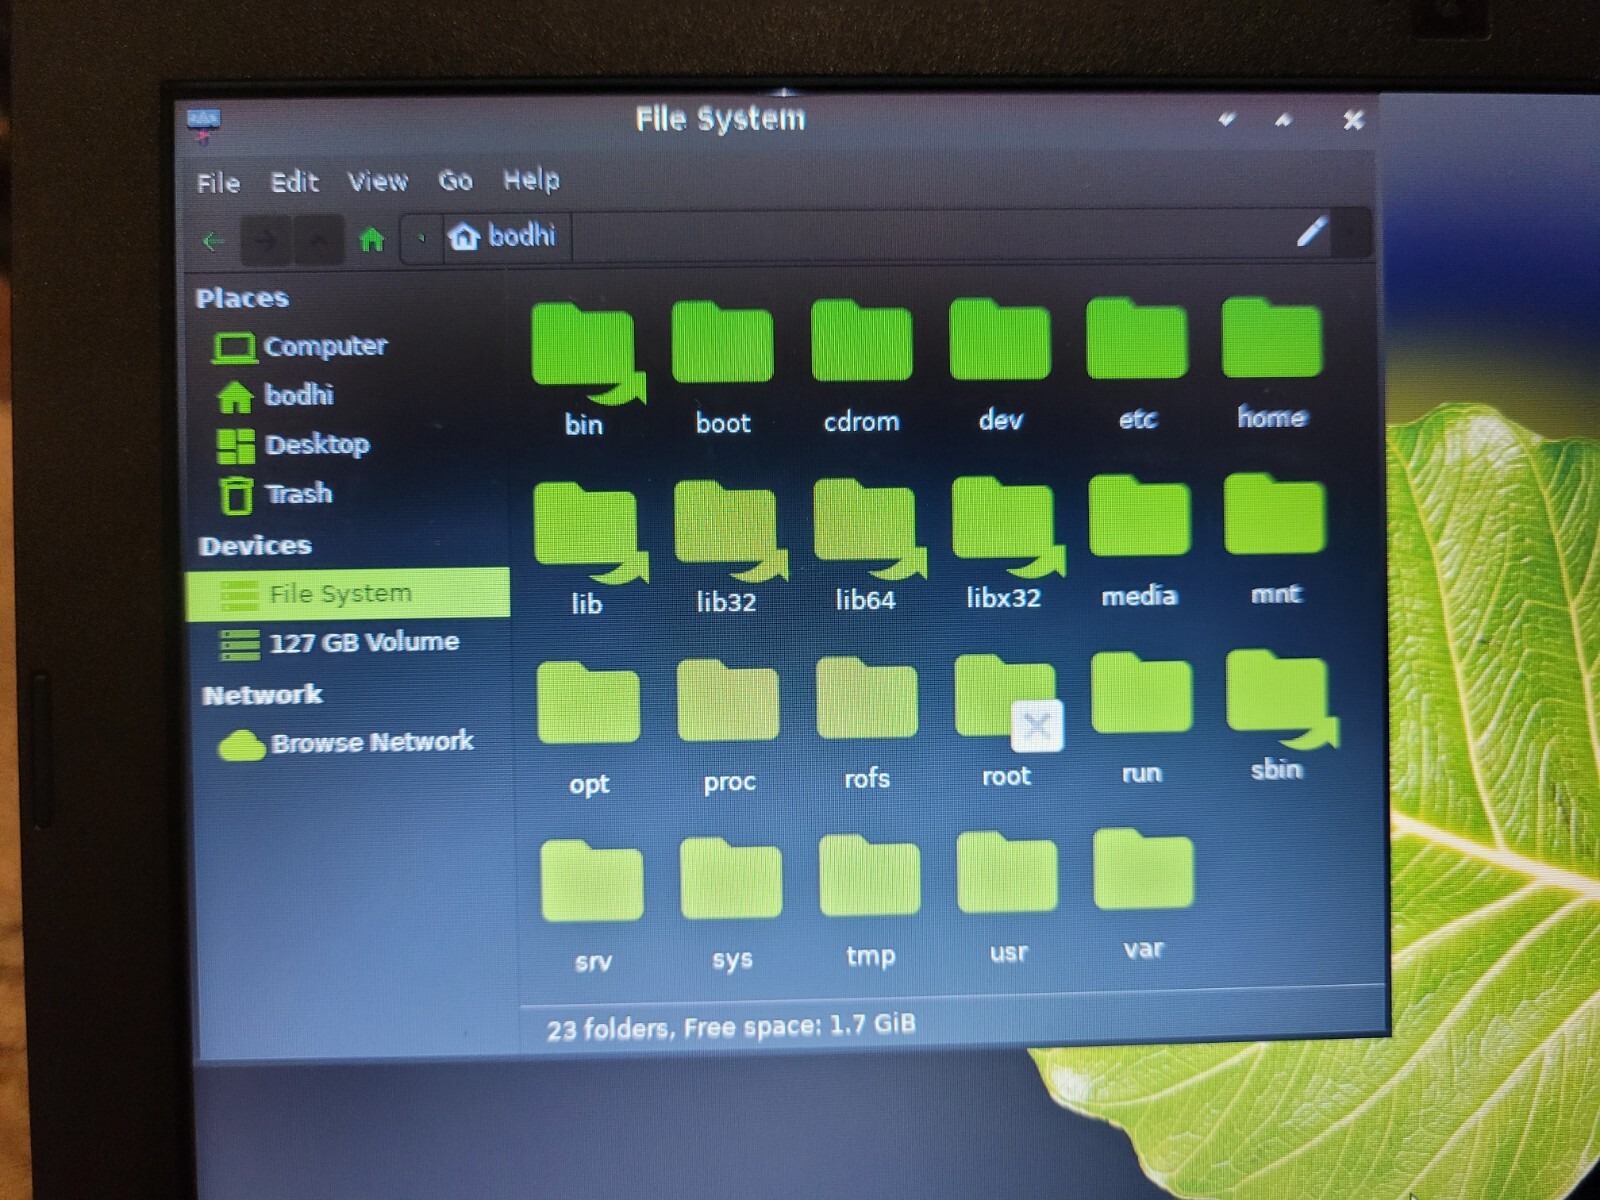Image resolution: width=1600 pixels, height=1200 pixels.
Task: Select File System under Devices
Action: pyautogui.click(x=348, y=594)
